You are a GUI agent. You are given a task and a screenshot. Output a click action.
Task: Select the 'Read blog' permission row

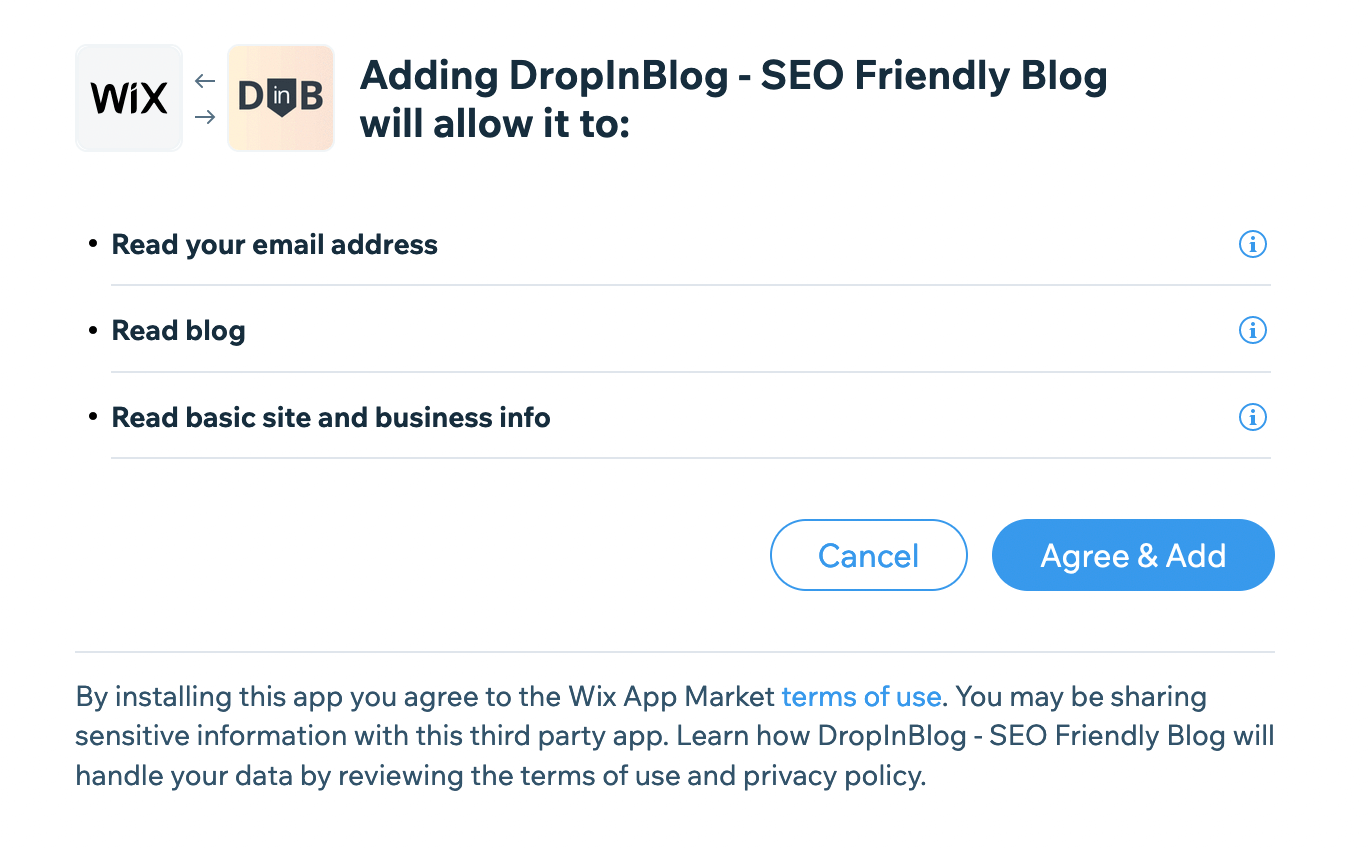point(178,330)
